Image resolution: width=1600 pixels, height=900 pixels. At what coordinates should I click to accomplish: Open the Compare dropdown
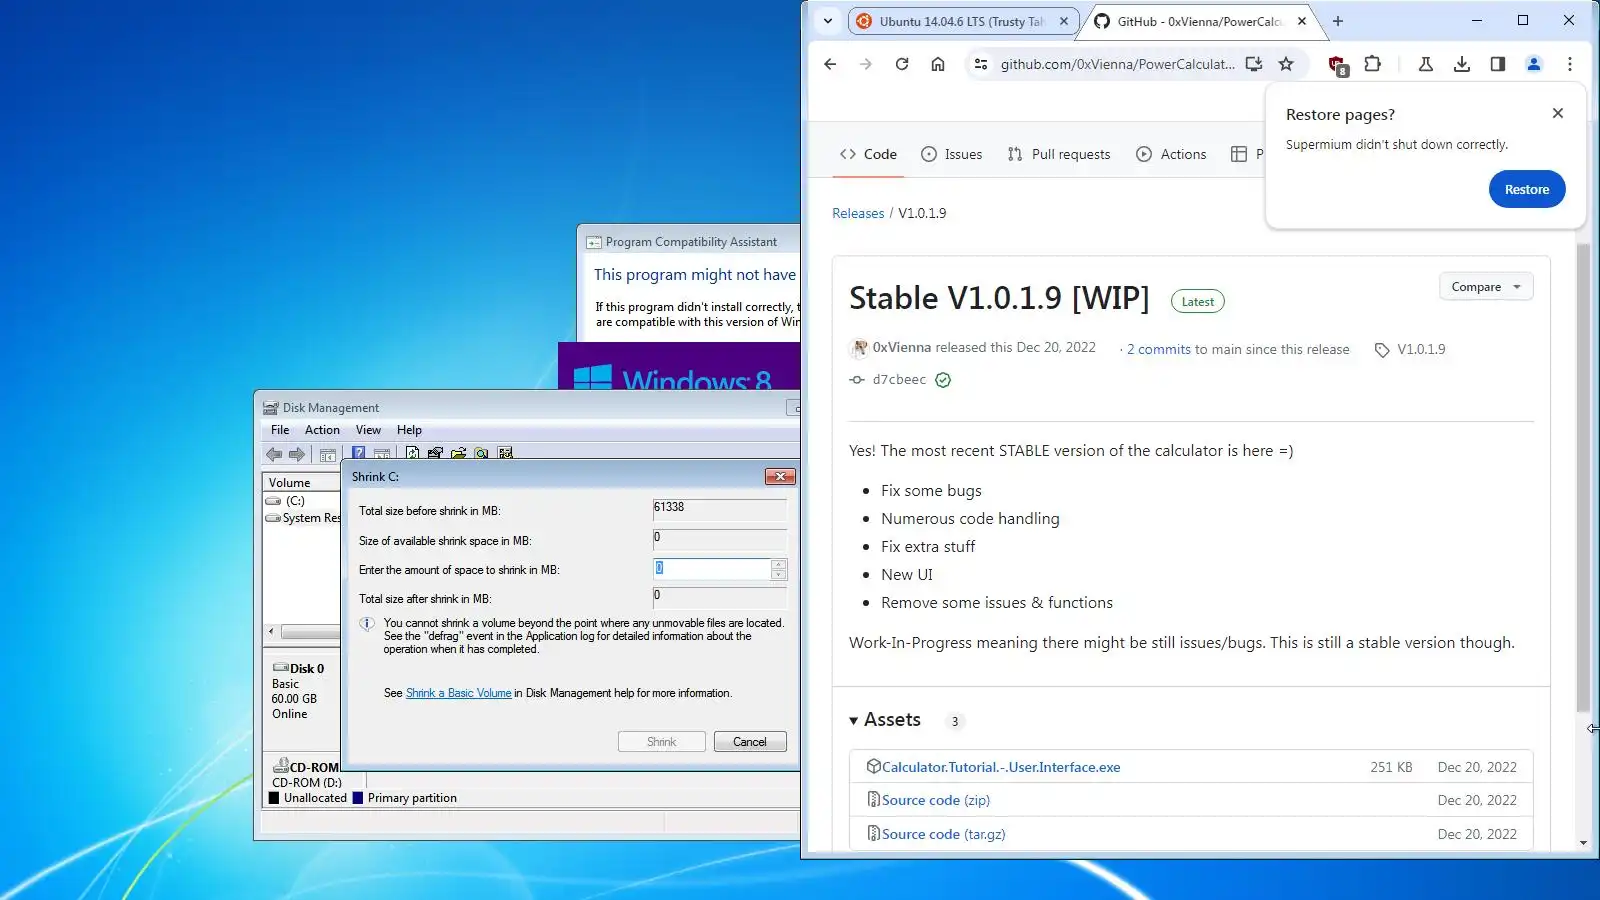pos(1486,287)
